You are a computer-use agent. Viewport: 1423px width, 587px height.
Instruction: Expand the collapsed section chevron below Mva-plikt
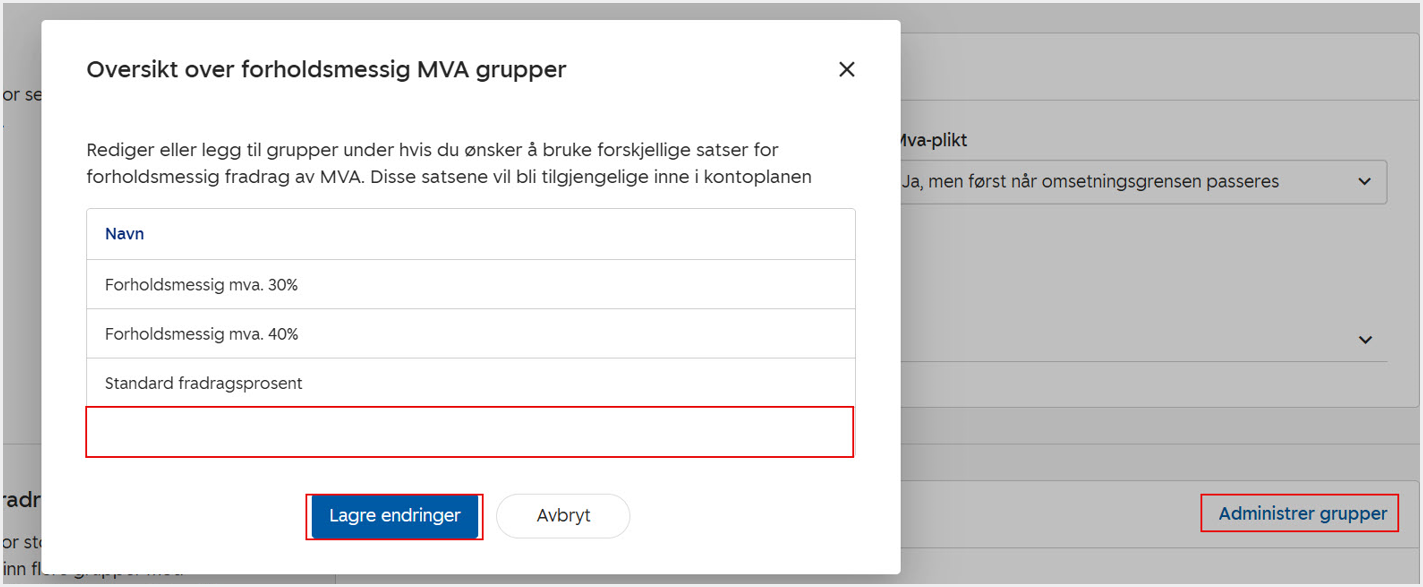(1365, 340)
